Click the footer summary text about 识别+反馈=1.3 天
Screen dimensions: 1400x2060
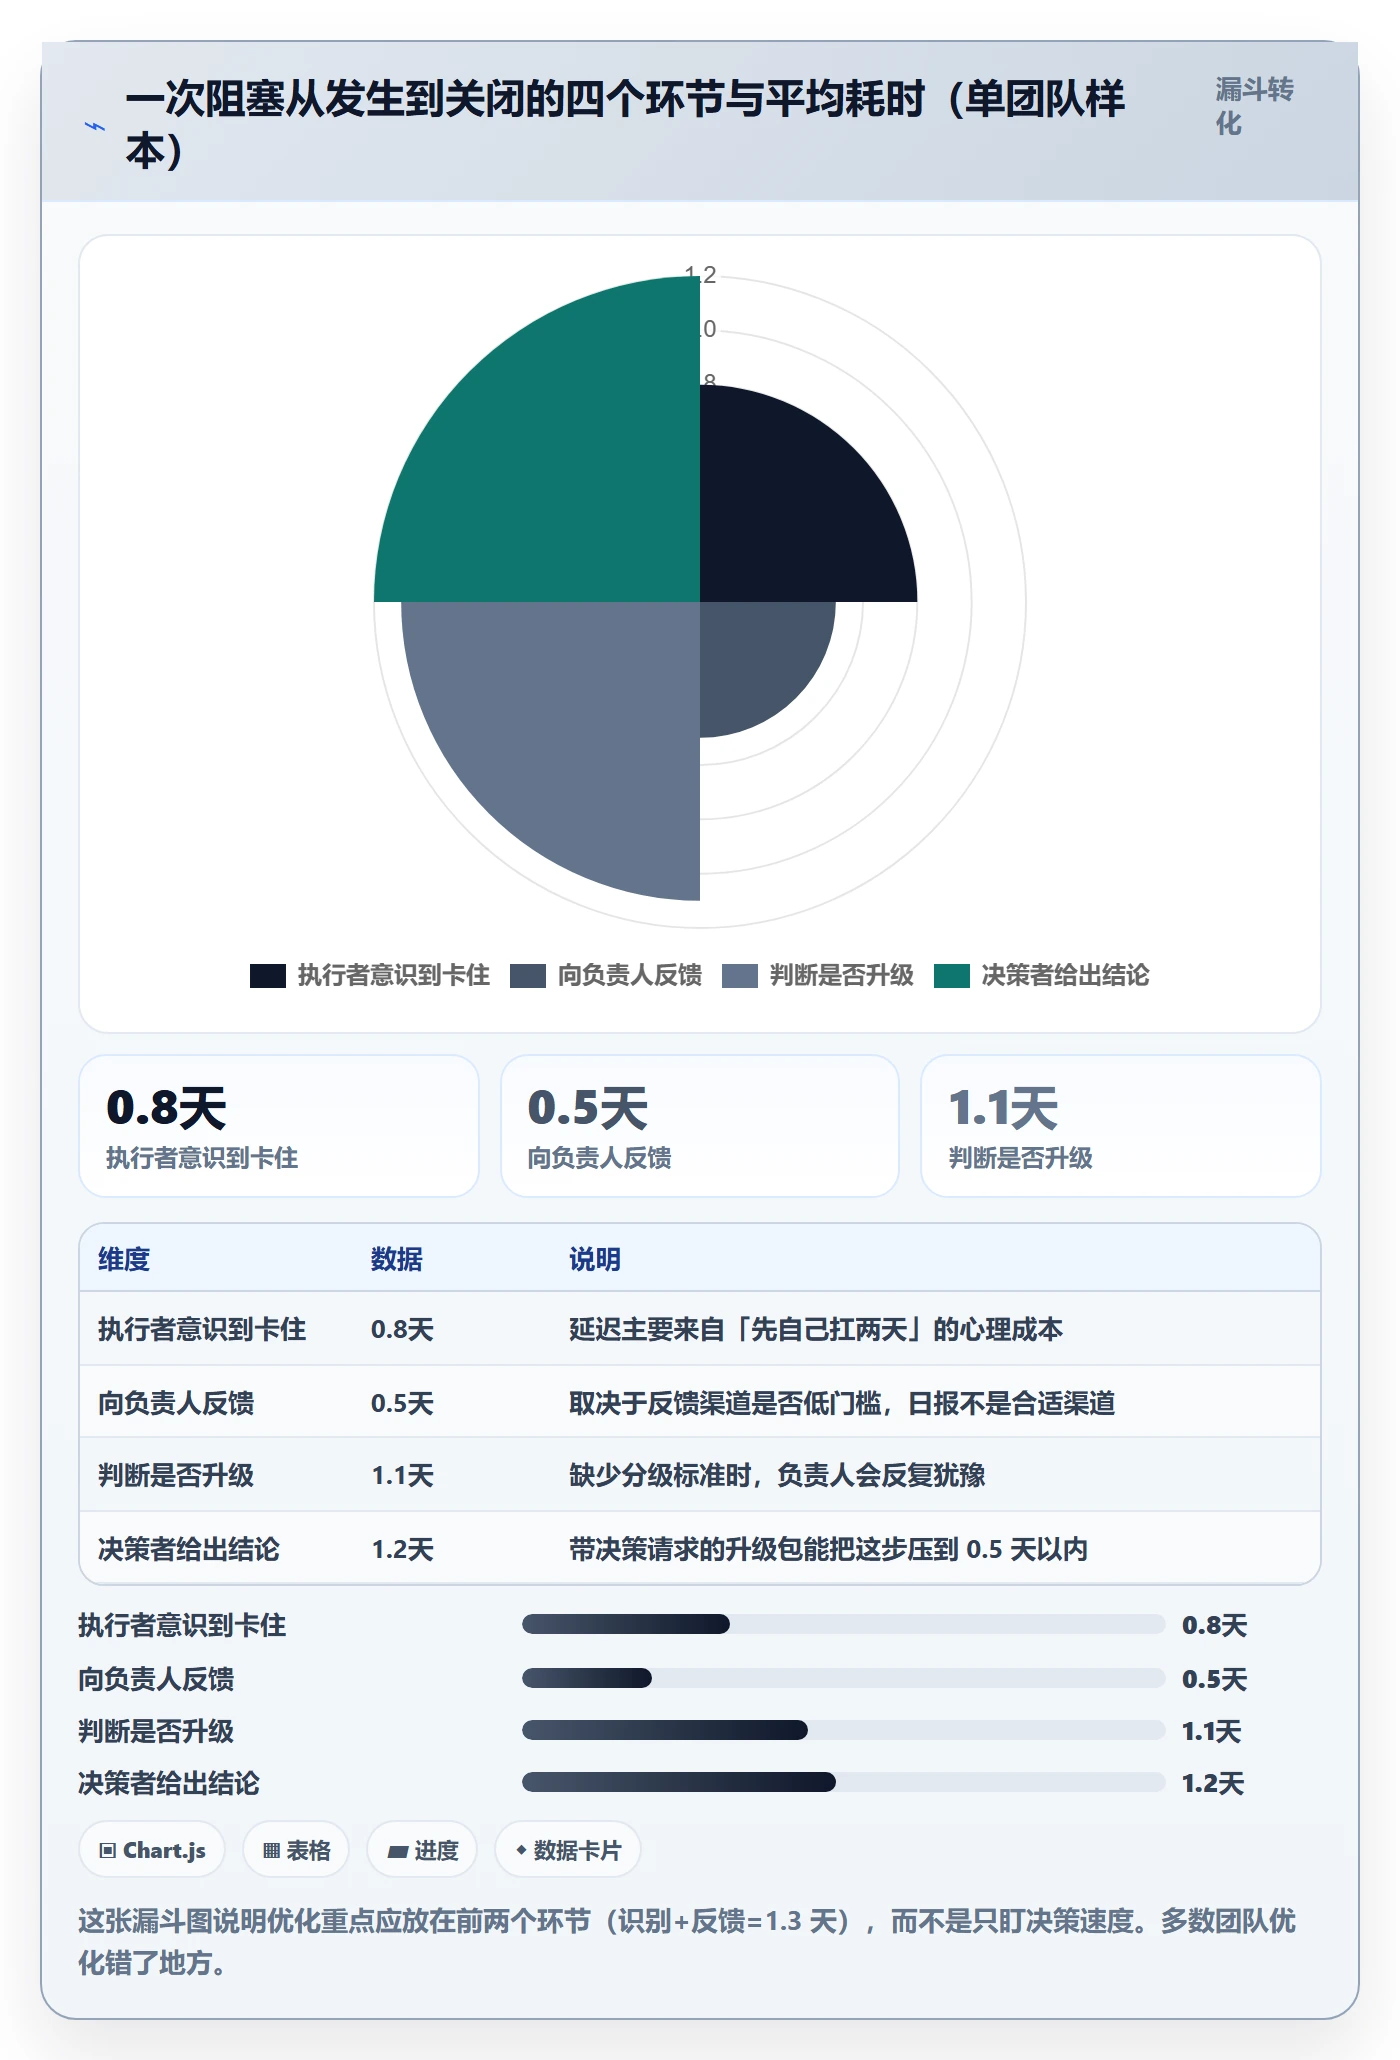tap(687, 1942)
